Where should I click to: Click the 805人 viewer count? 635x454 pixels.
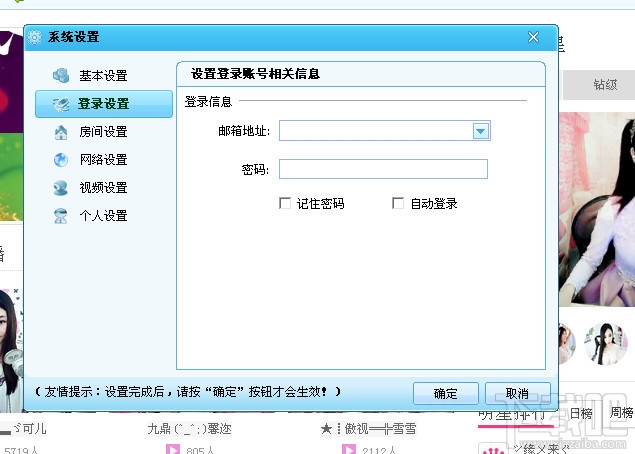200,450
